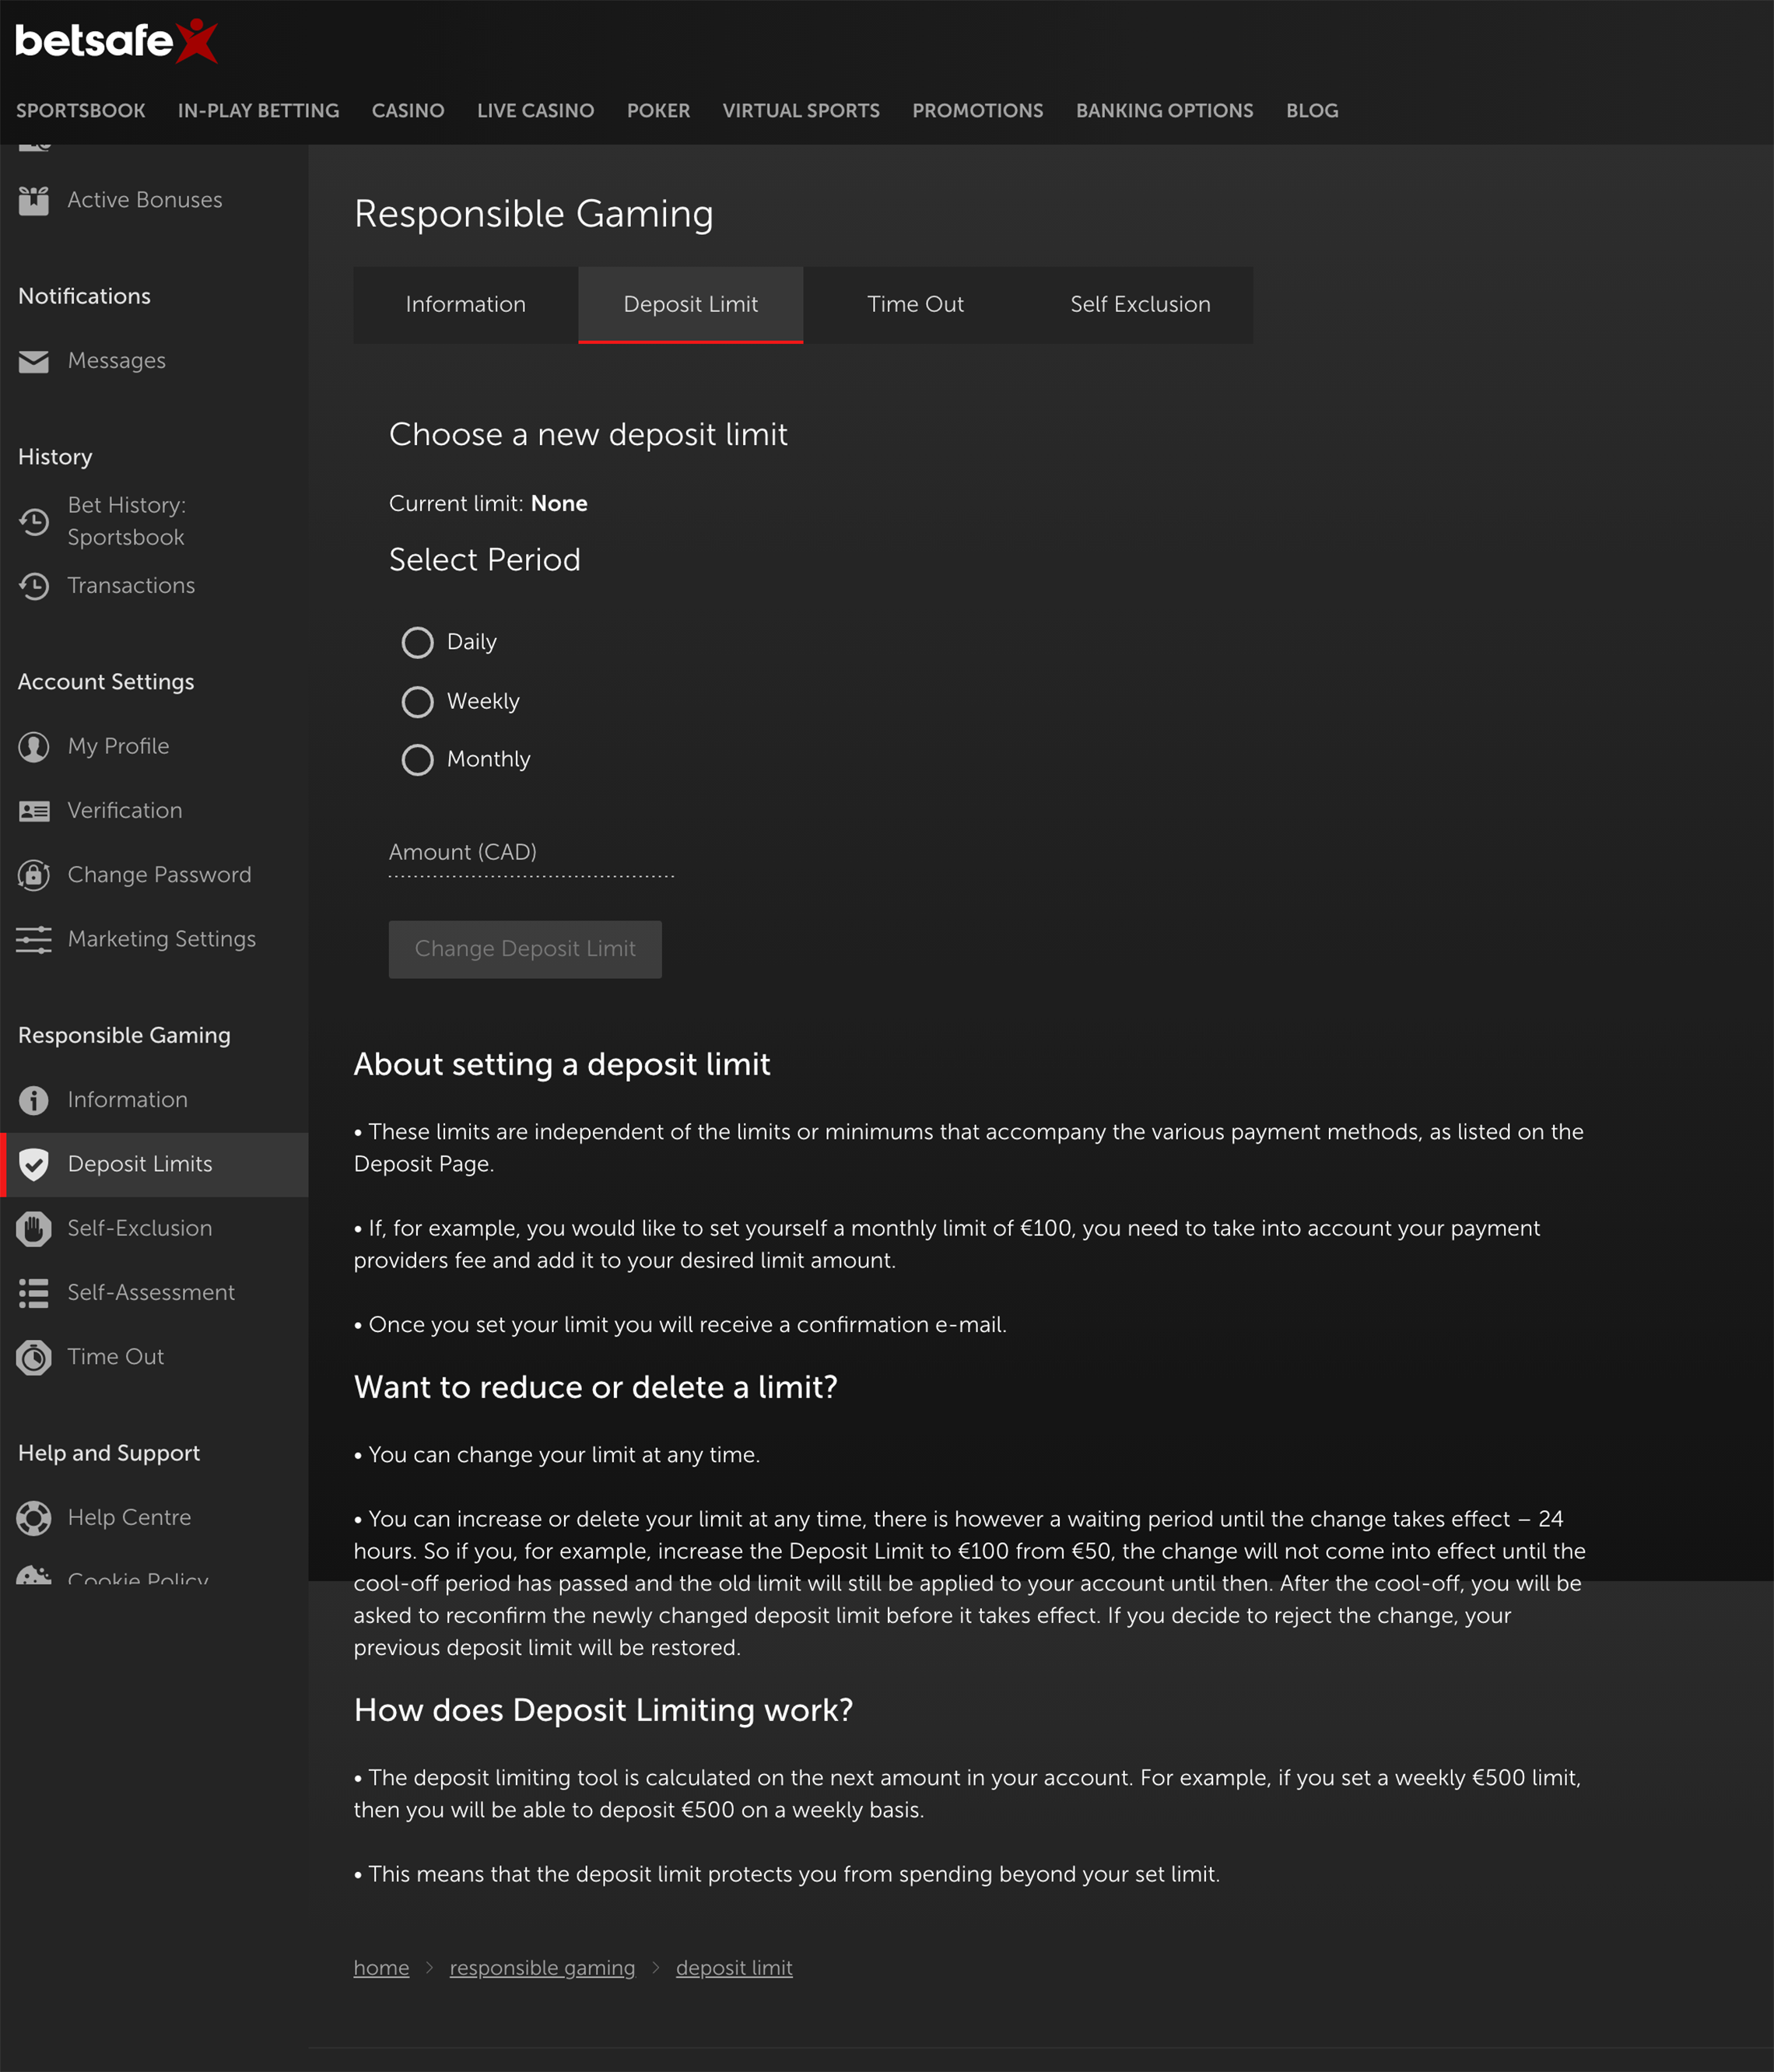Switch to the Time Out tab

(915, 305)
